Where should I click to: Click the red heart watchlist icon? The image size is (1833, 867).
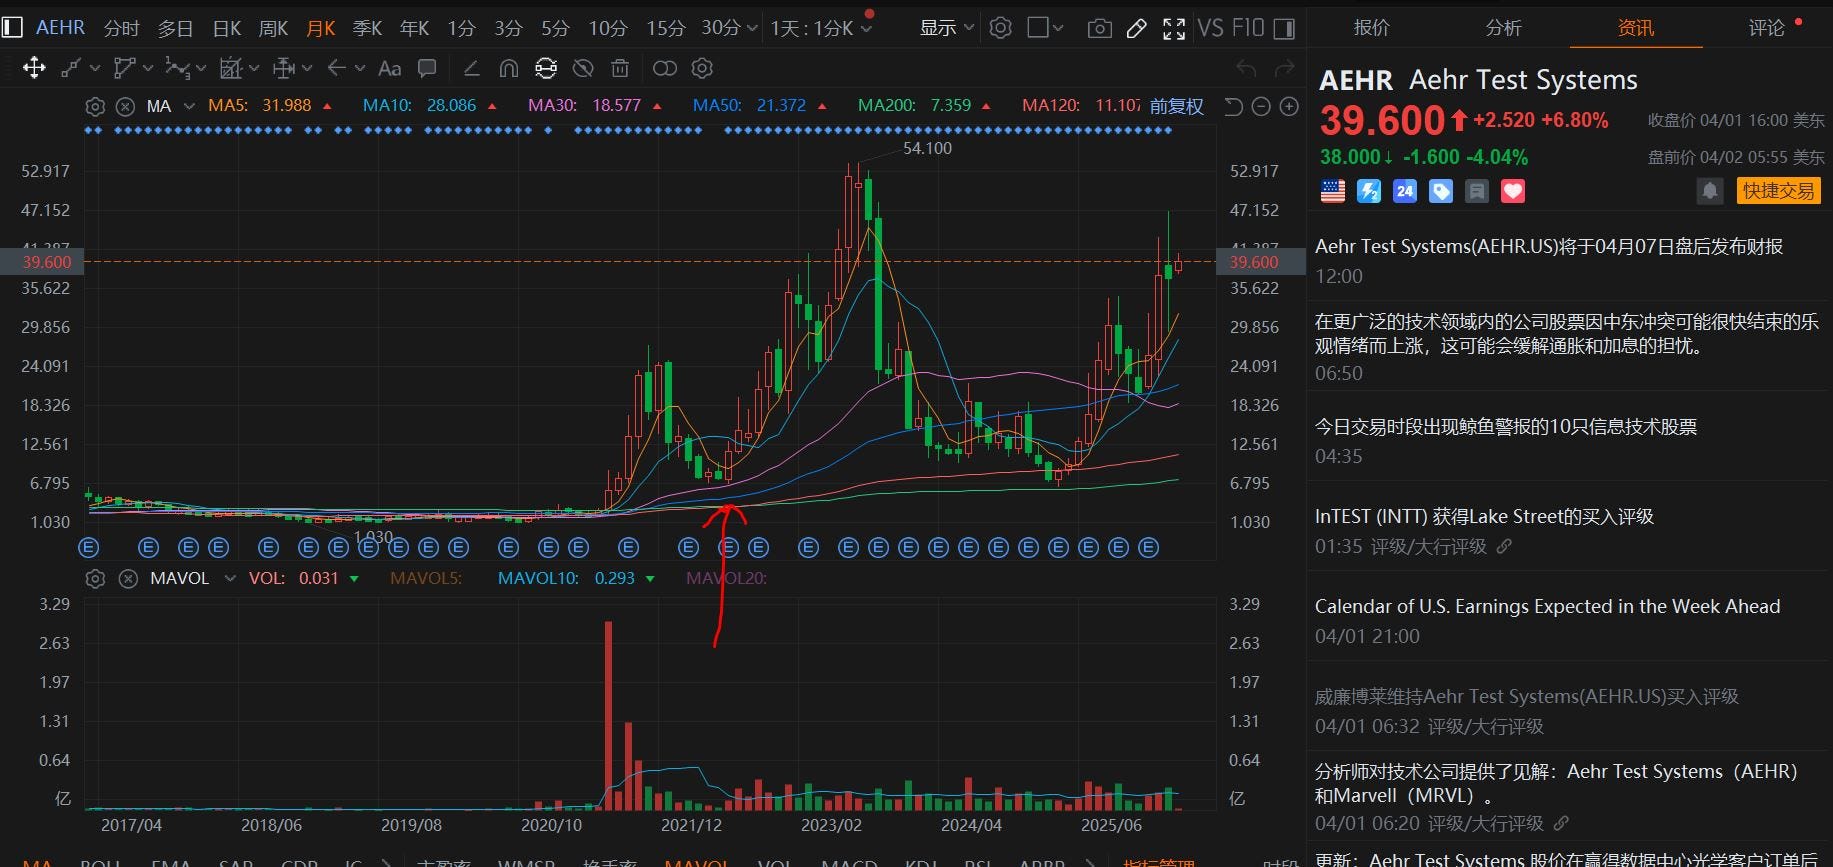(x=1513, y=191)
